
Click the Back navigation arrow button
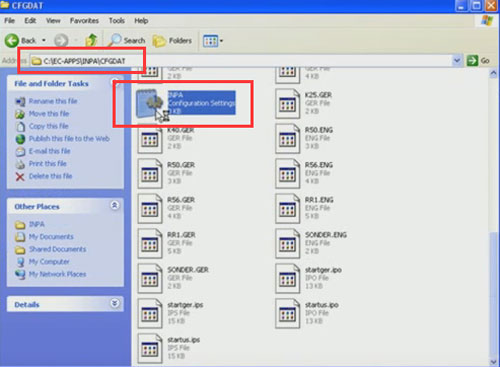(12, 41)
